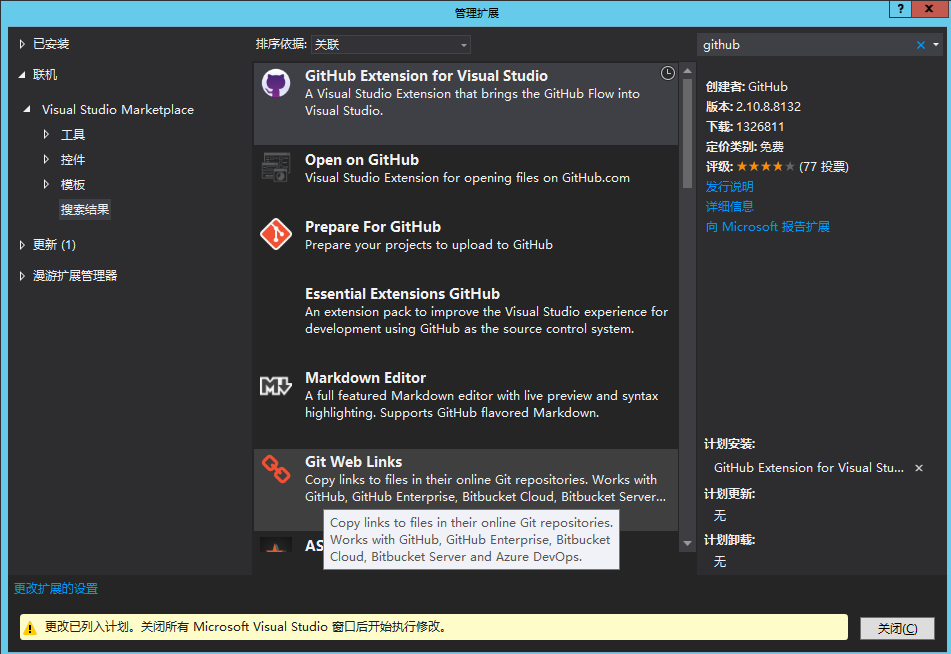The width and height of the screenshot is (951, 654).
Task: Click the 定价类别: 免费 text
Action: [745, 147]
